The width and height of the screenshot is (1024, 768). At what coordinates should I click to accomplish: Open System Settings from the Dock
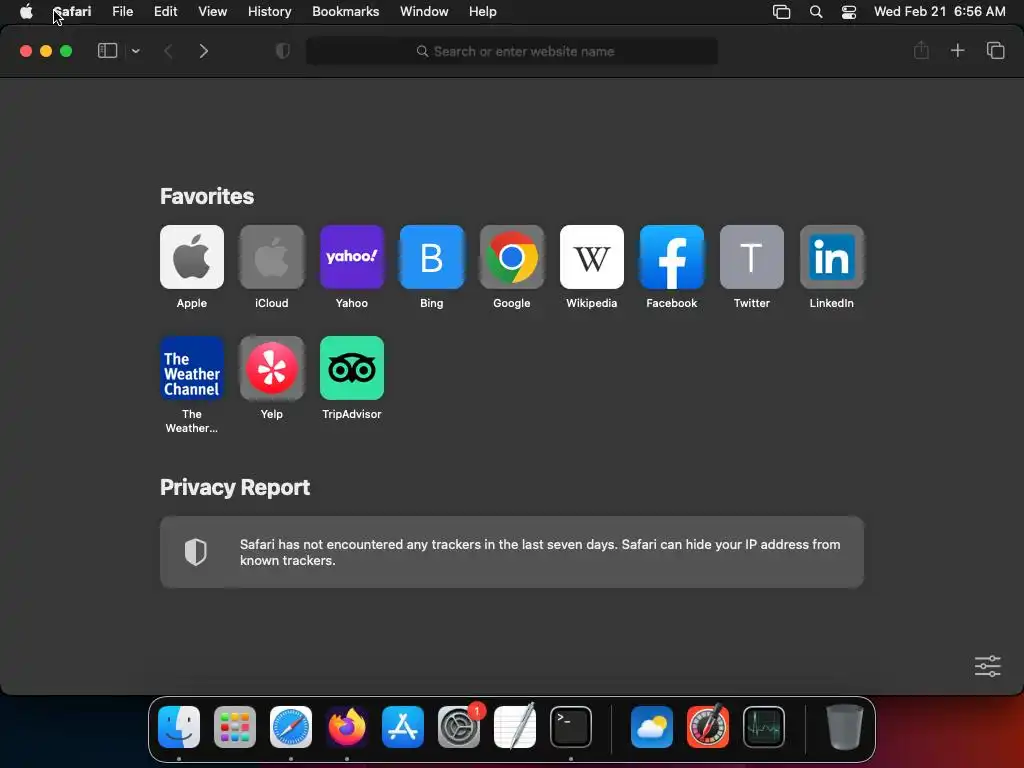coord(458,727)
